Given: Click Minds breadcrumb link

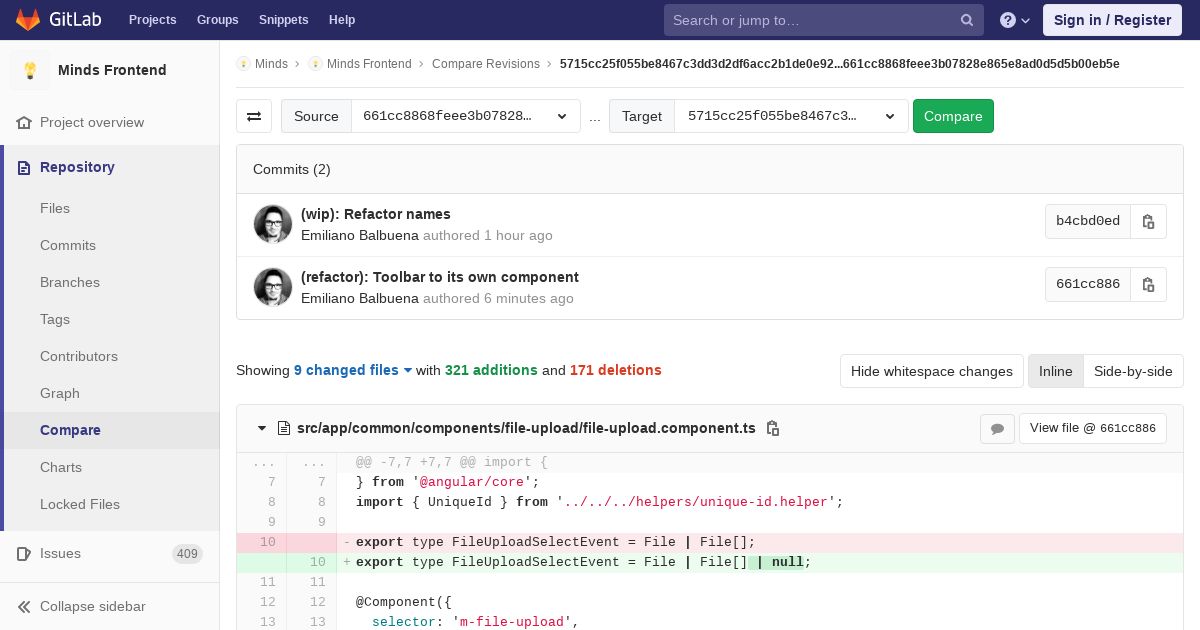Looking at the screenshot, I should pos(271,64).
